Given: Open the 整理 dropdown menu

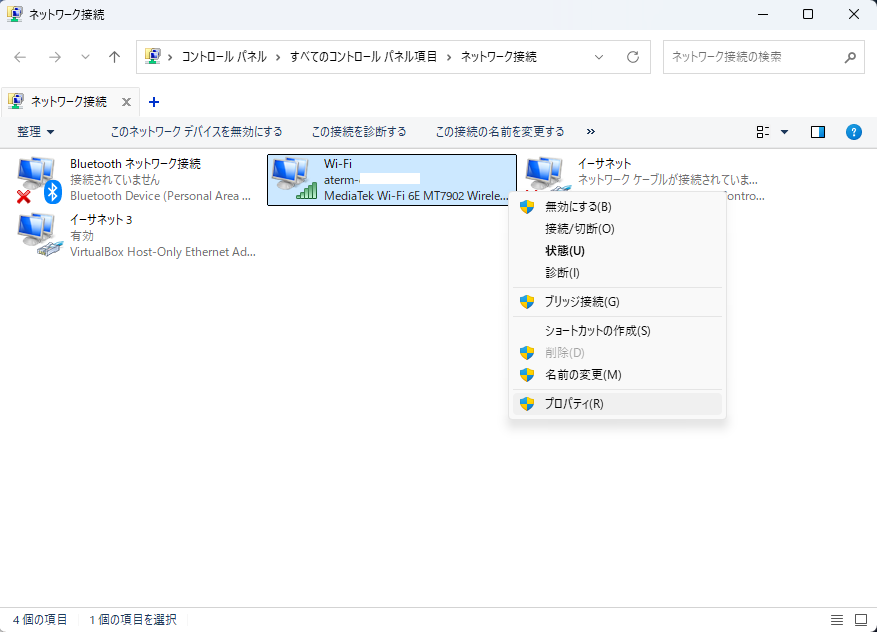Looking at the screenshot, I should pyautogui.click(x=36, y=132).
